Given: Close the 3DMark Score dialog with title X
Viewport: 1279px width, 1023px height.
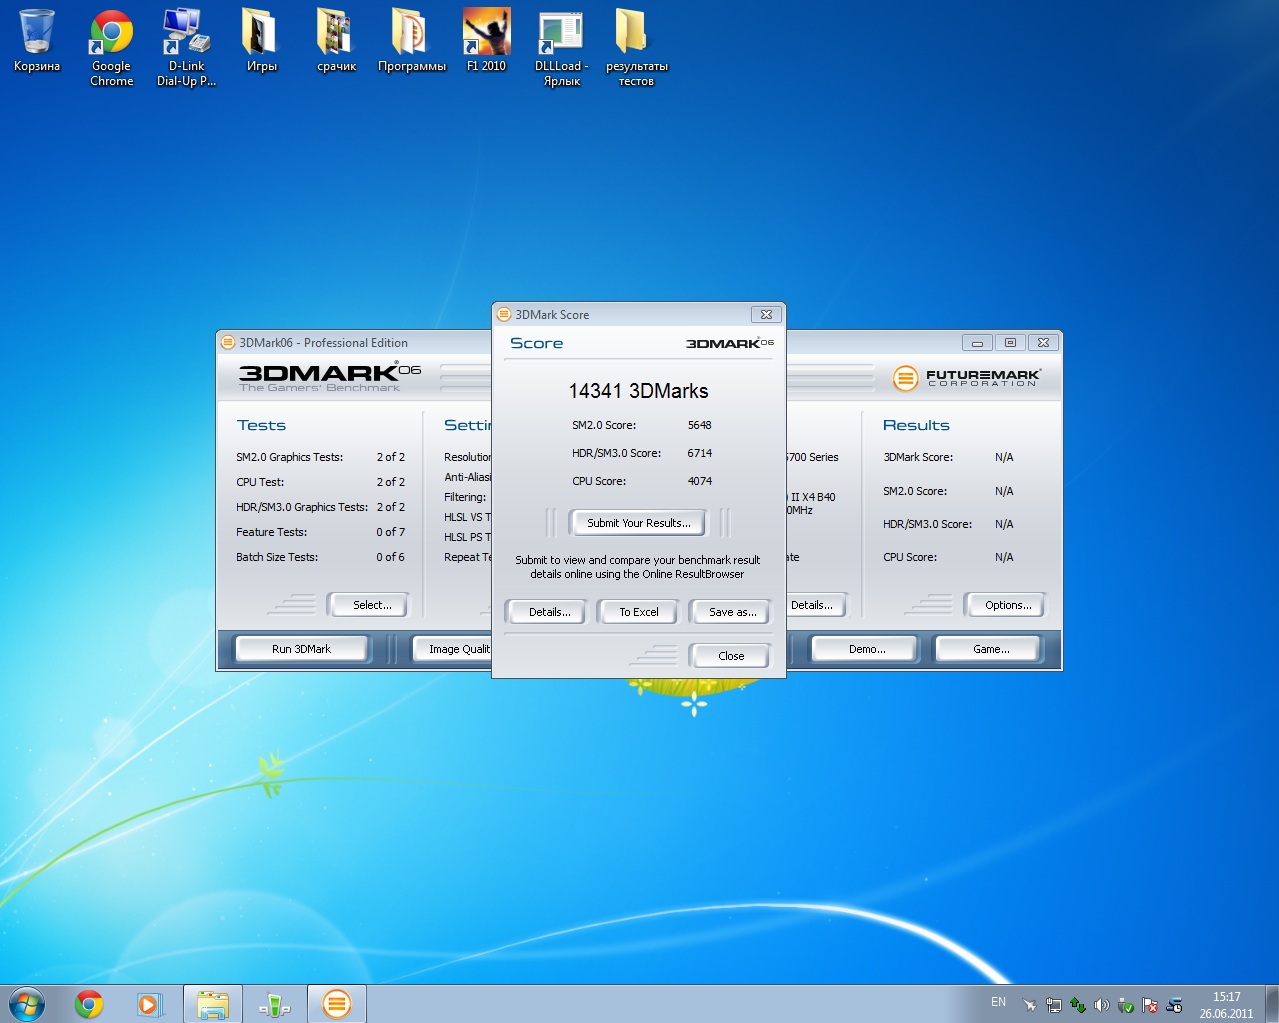Looking at the screenshot, I should click(766, 314).
